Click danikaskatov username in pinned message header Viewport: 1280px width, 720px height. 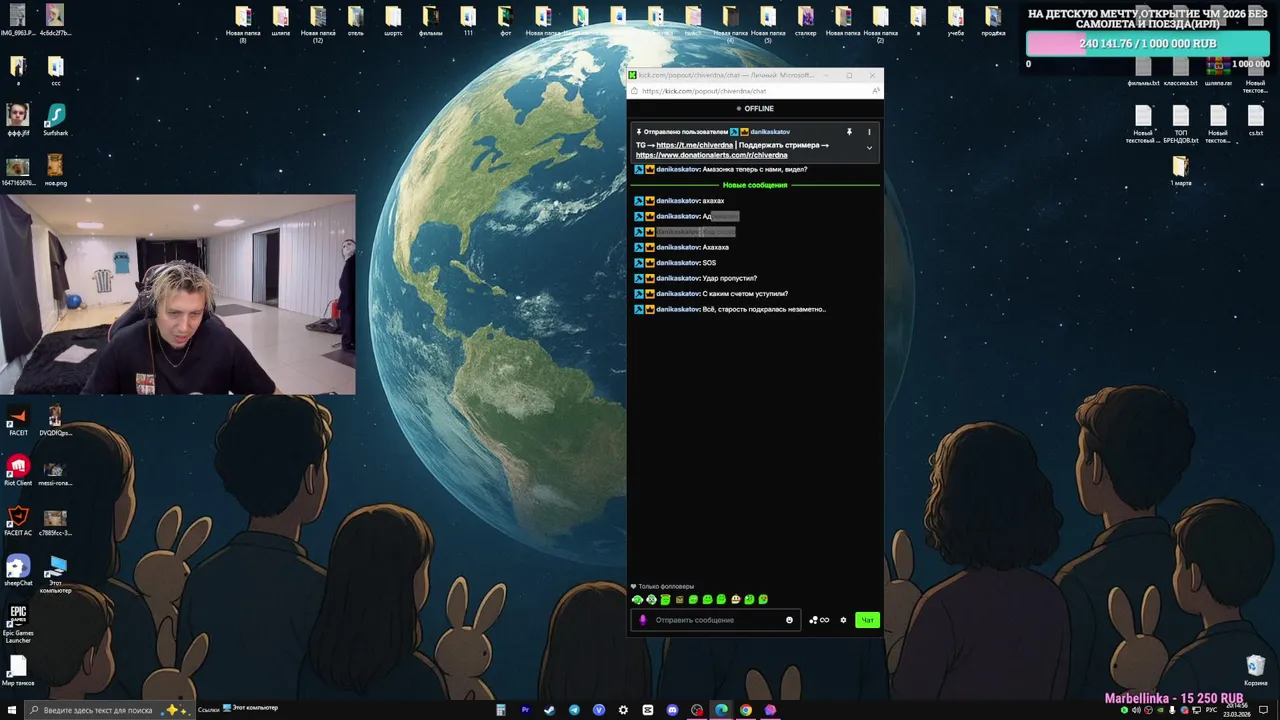click(770, 132)
